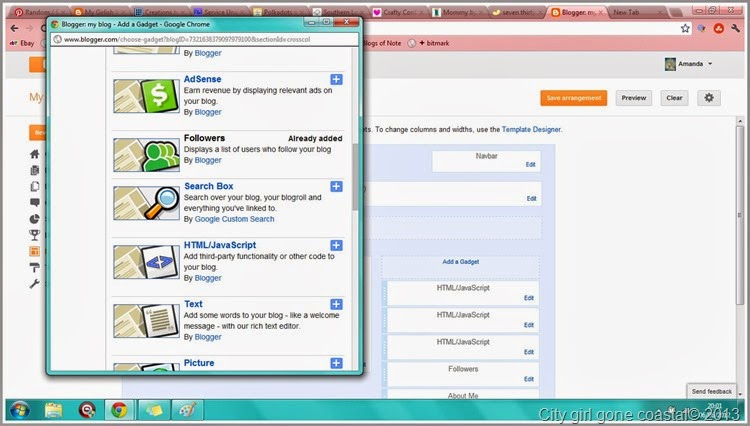Switch to the Mommy browser tab
The width and height of the screenshot is (750, 426).
click(458, 12)
